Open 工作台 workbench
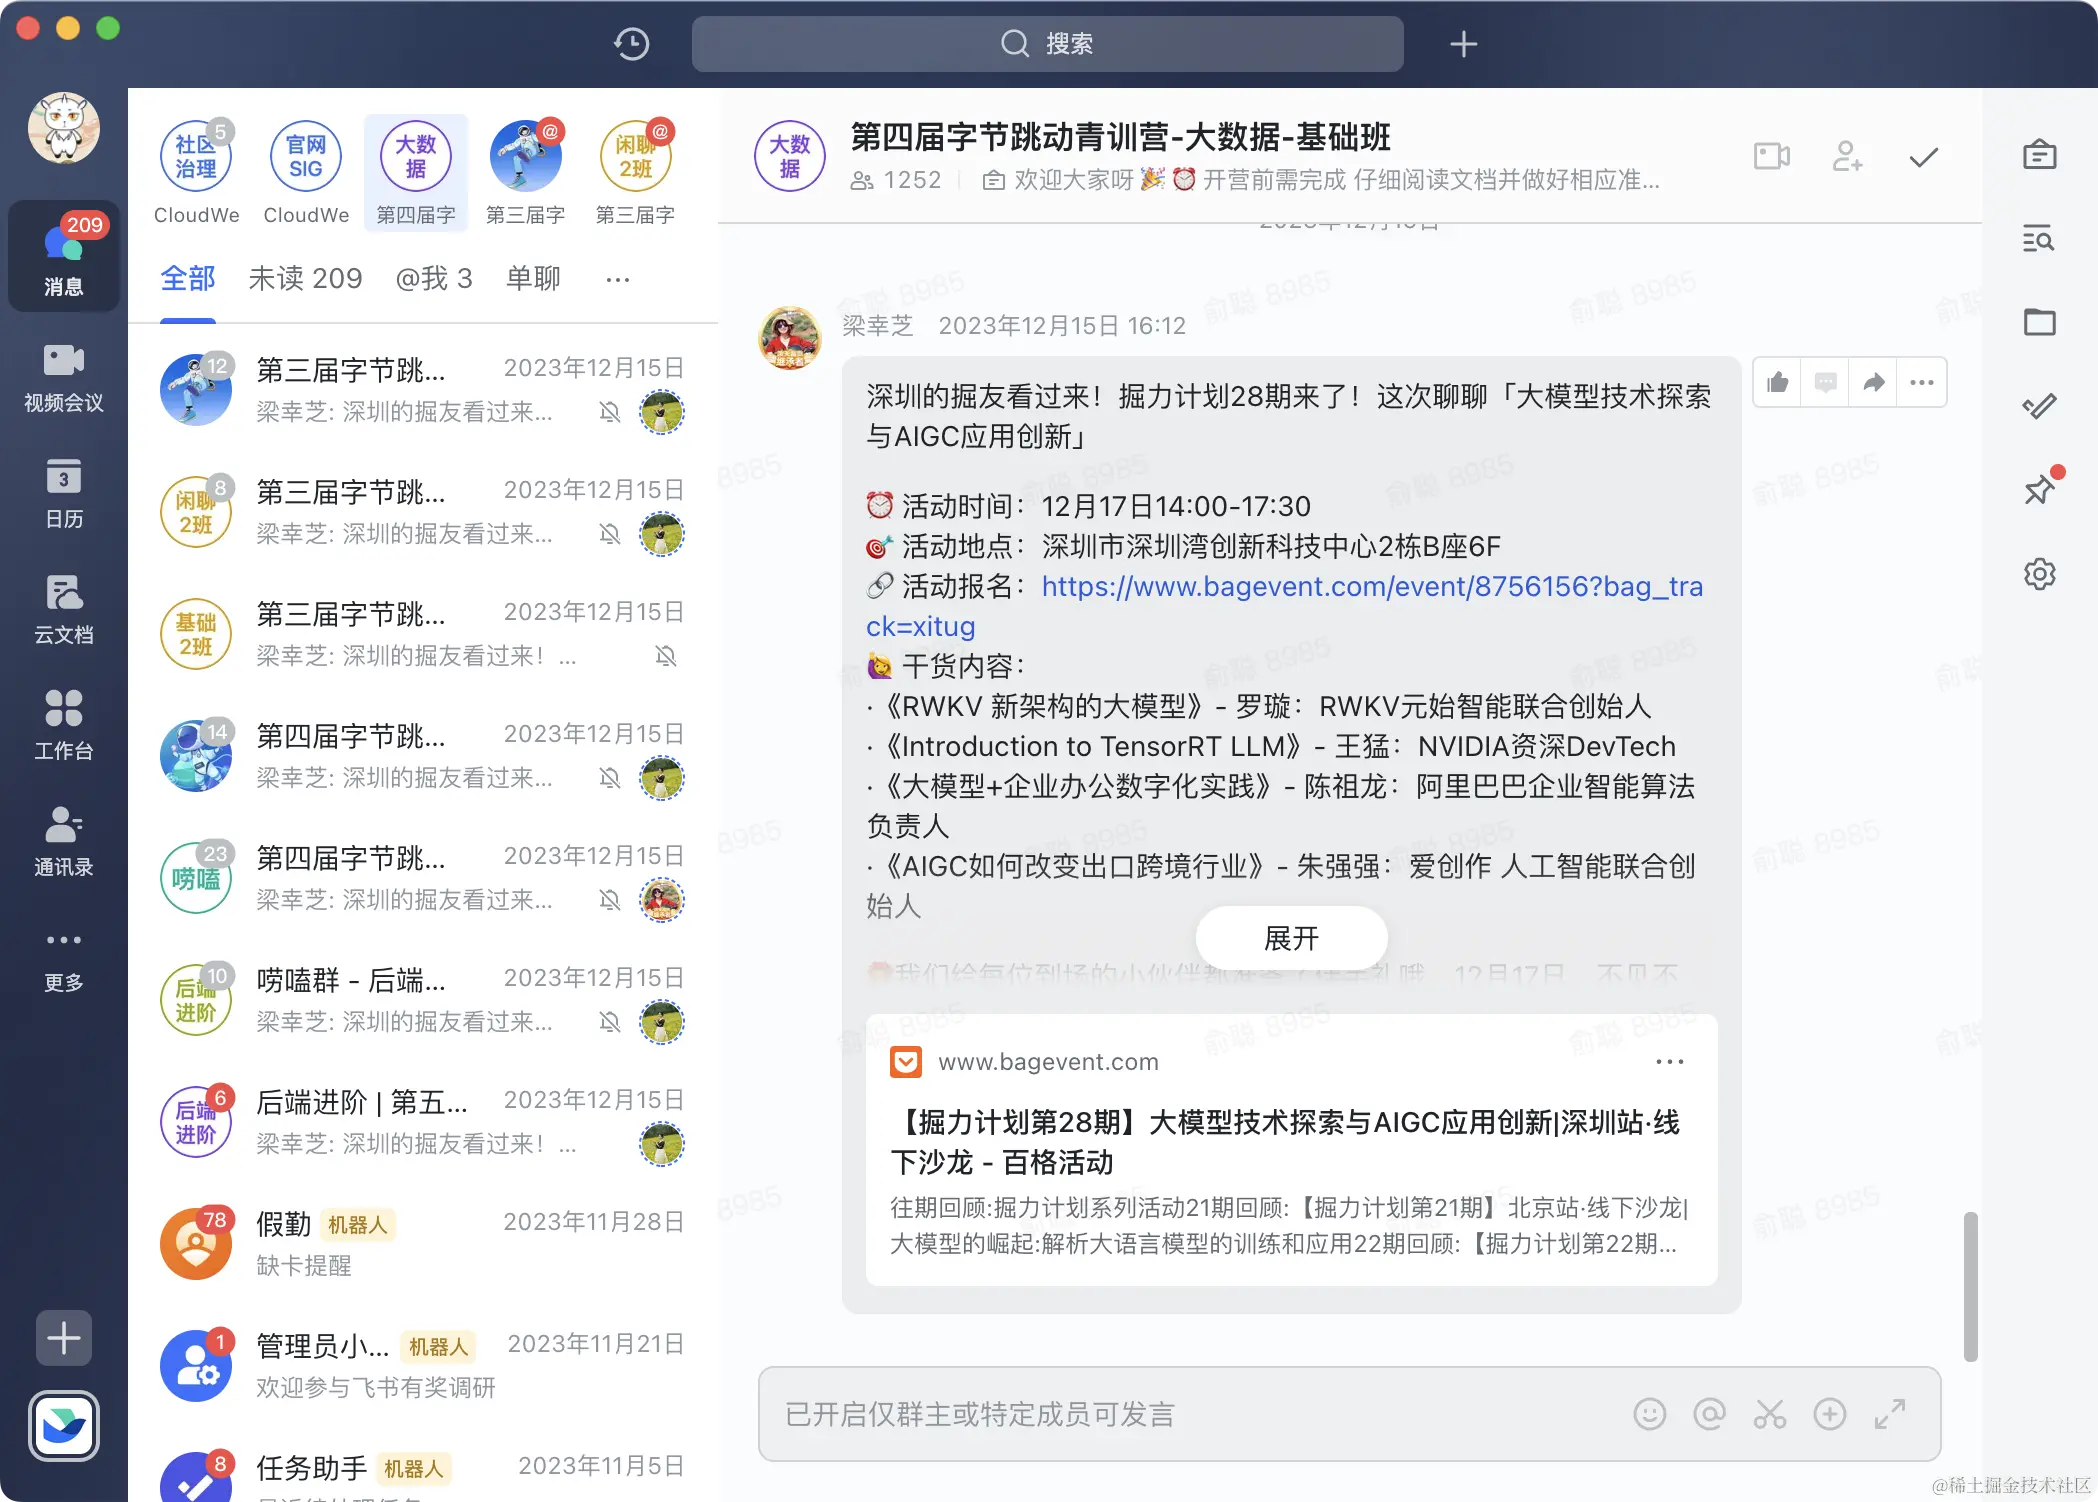The height and width of the screenshot is (1502, 2098). click(64, 726)
